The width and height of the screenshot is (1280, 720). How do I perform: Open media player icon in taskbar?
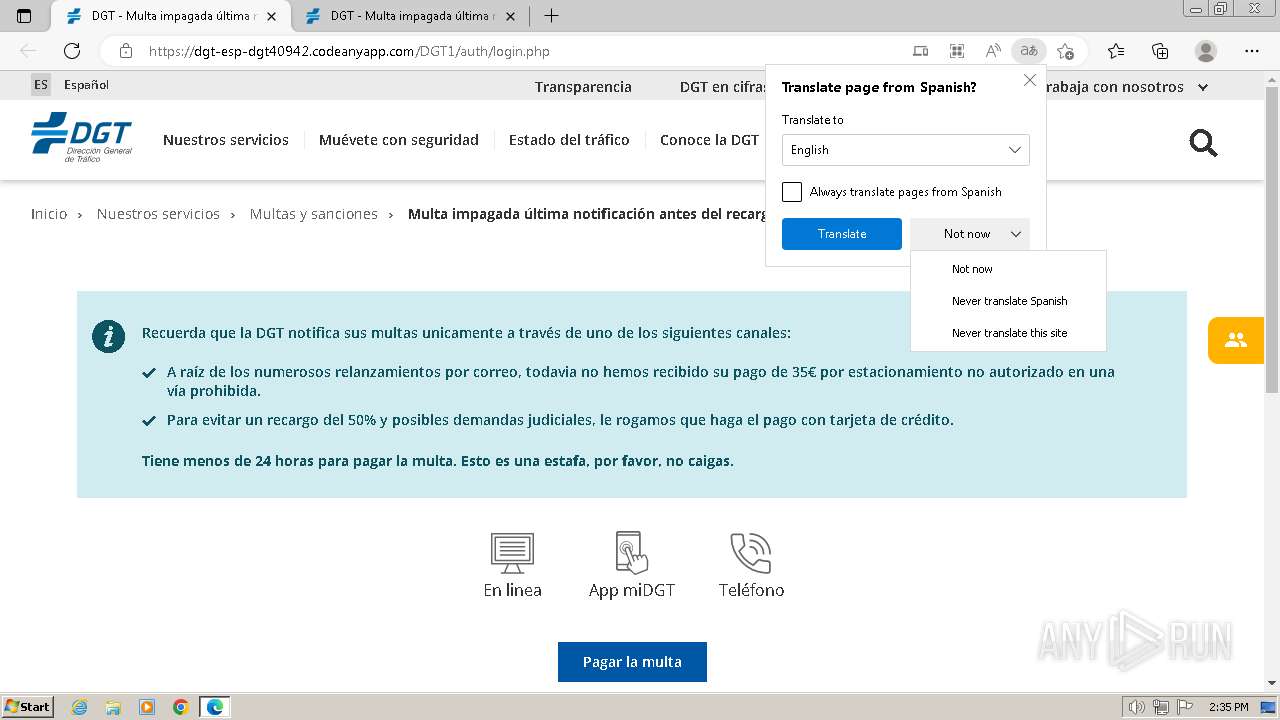point(147,707)
